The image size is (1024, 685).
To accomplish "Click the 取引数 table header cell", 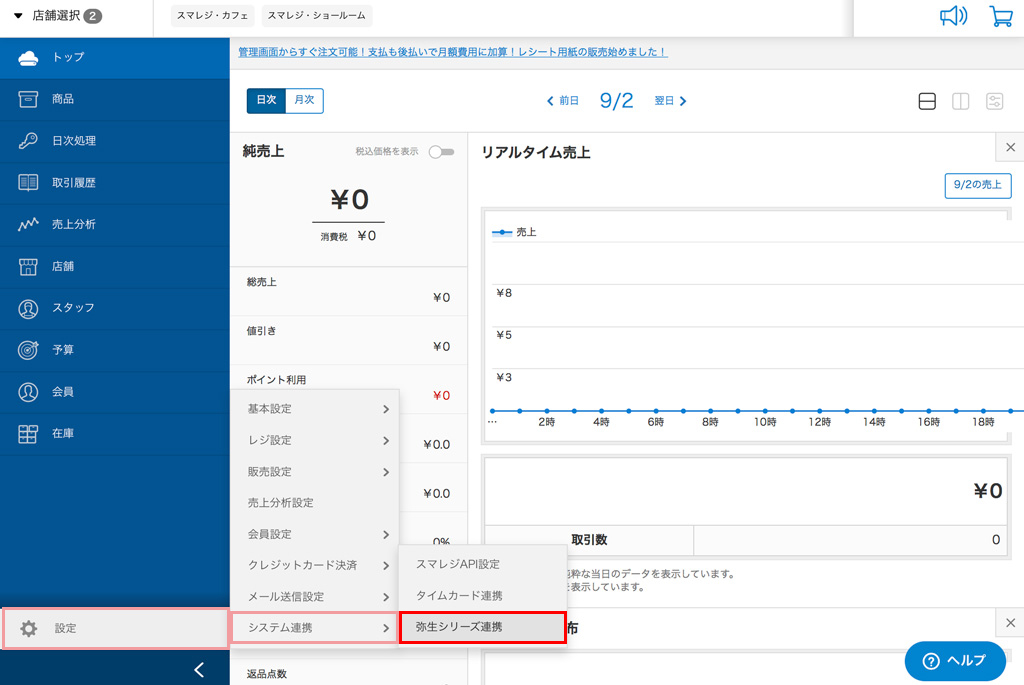I will (x=589, y=540).
